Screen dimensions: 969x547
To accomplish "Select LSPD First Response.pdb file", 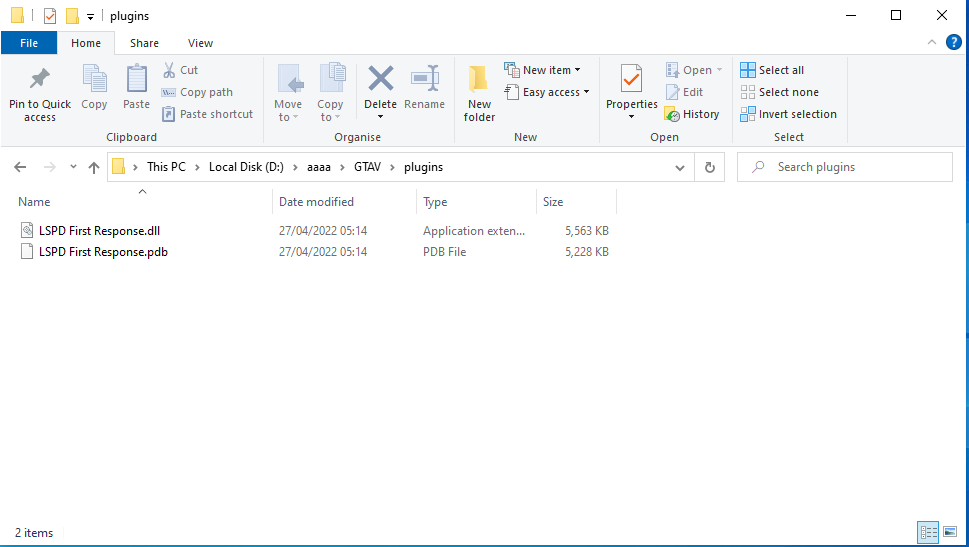I will coord(103,252).
